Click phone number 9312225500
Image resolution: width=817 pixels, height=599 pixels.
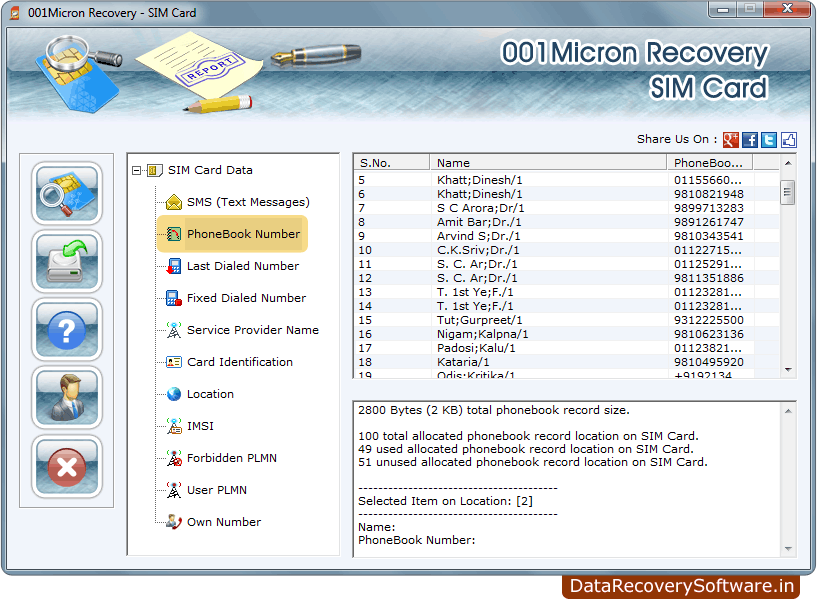pyautogui.click(x=709, y=320)
